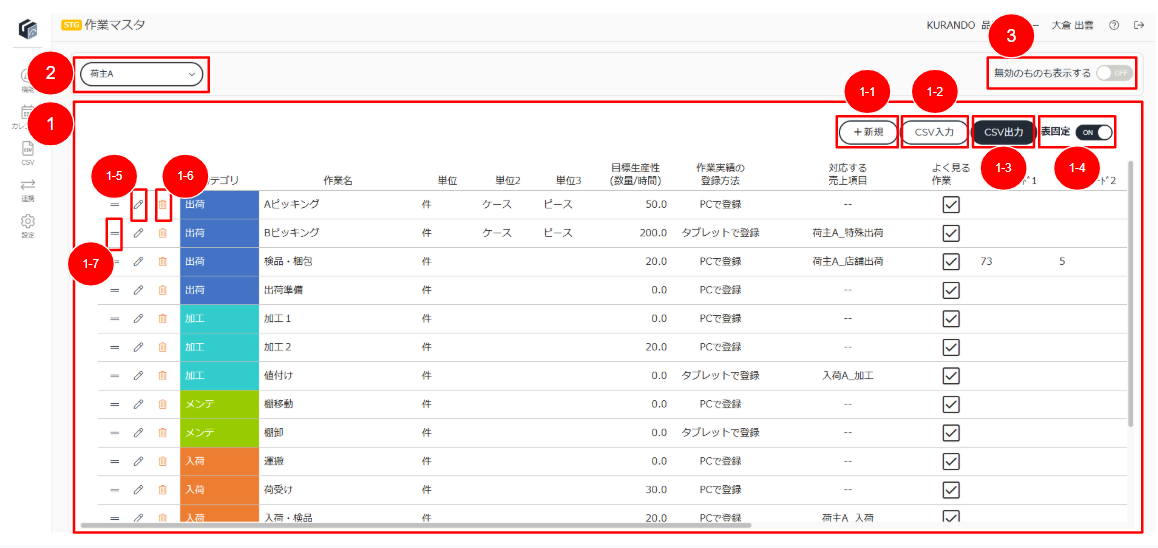Open the 設定 gear icon in sidebar
The height and width of the screenshot is (548, 1158).
coord(27,222)
